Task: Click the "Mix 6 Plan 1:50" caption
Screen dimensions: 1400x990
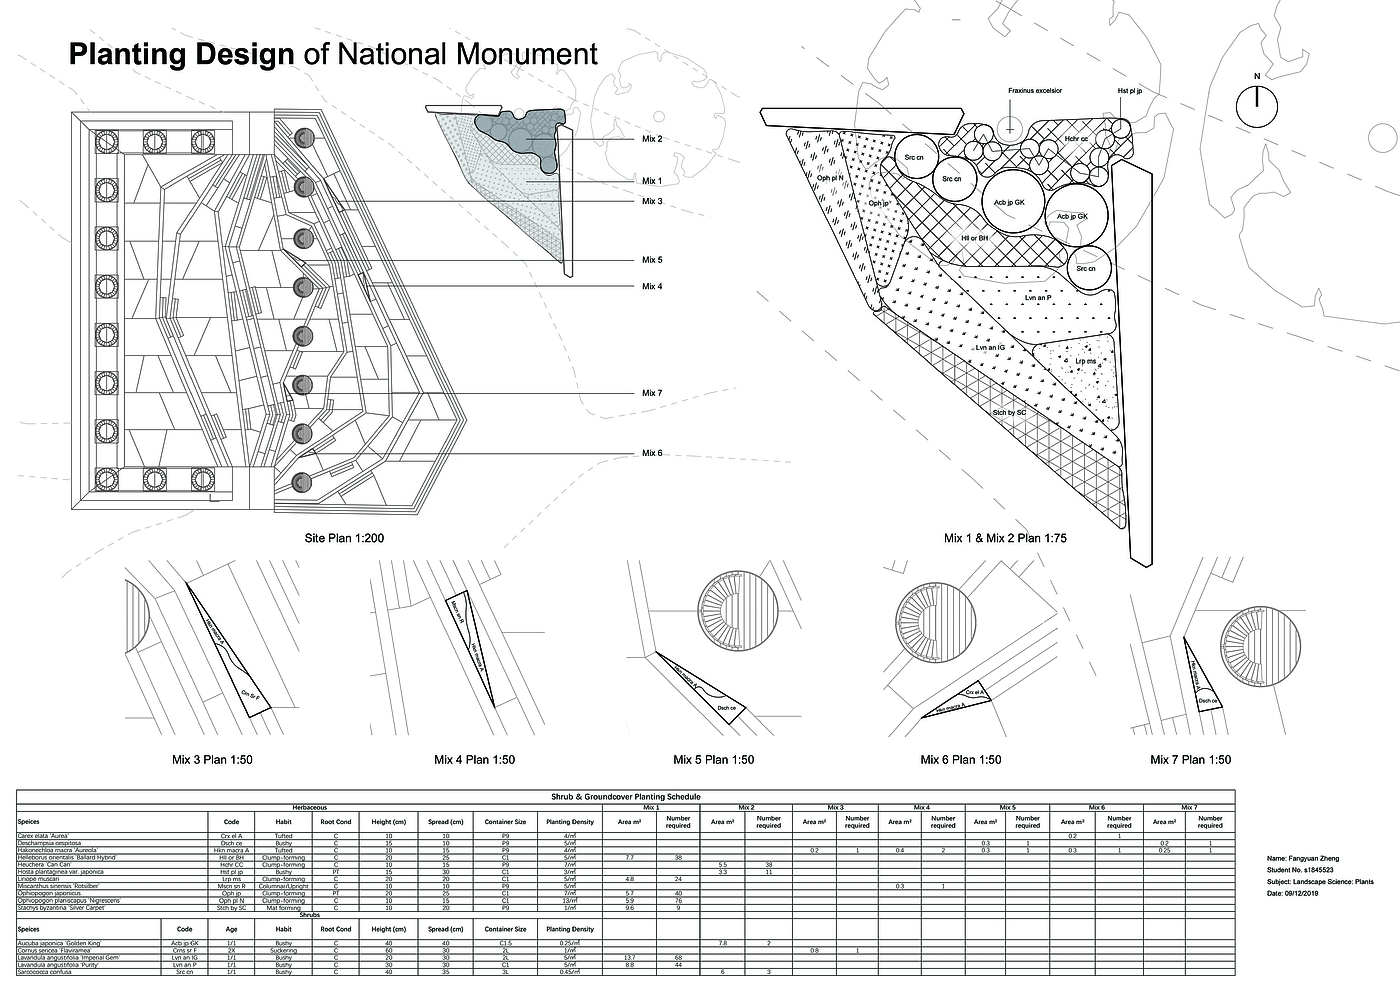Action: click(x=961, y=760)
